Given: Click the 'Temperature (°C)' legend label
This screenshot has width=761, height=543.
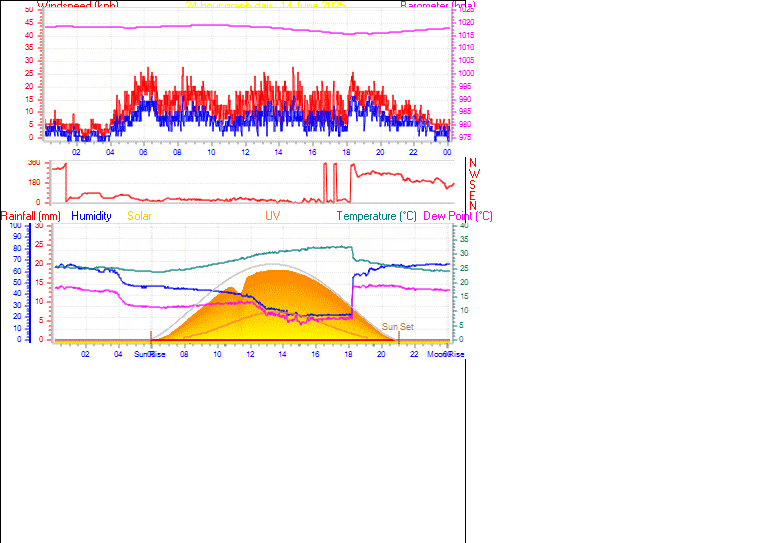Looking at the screenshot, I should click(x=377, y=216).
